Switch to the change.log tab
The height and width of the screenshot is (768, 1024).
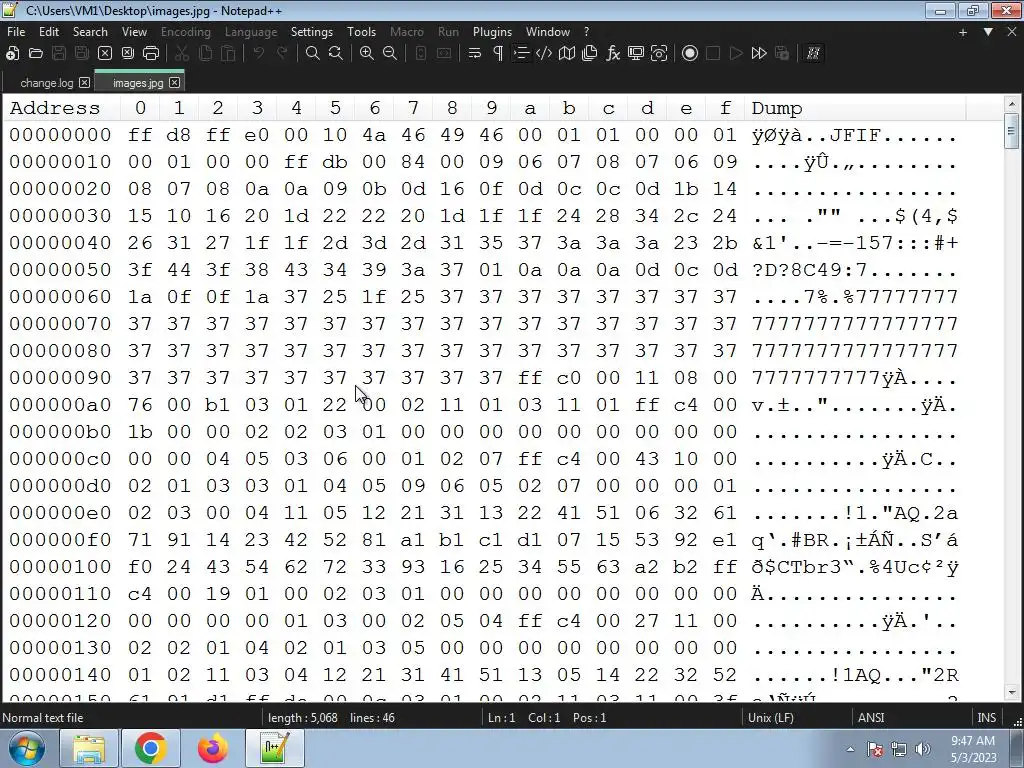(46, 83)
